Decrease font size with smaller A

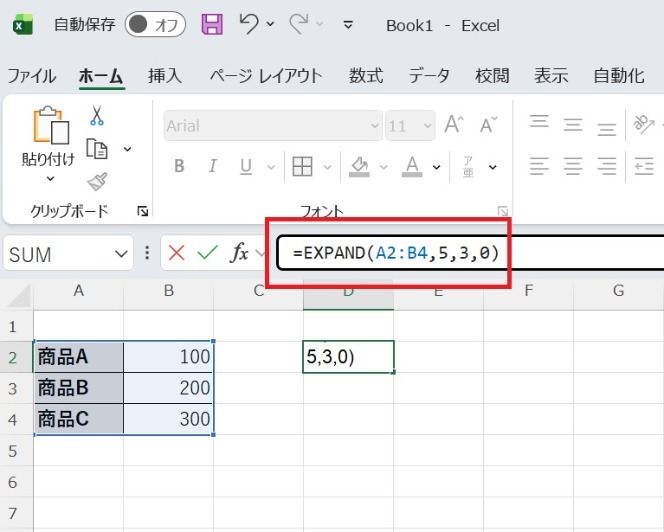(488, 125)
